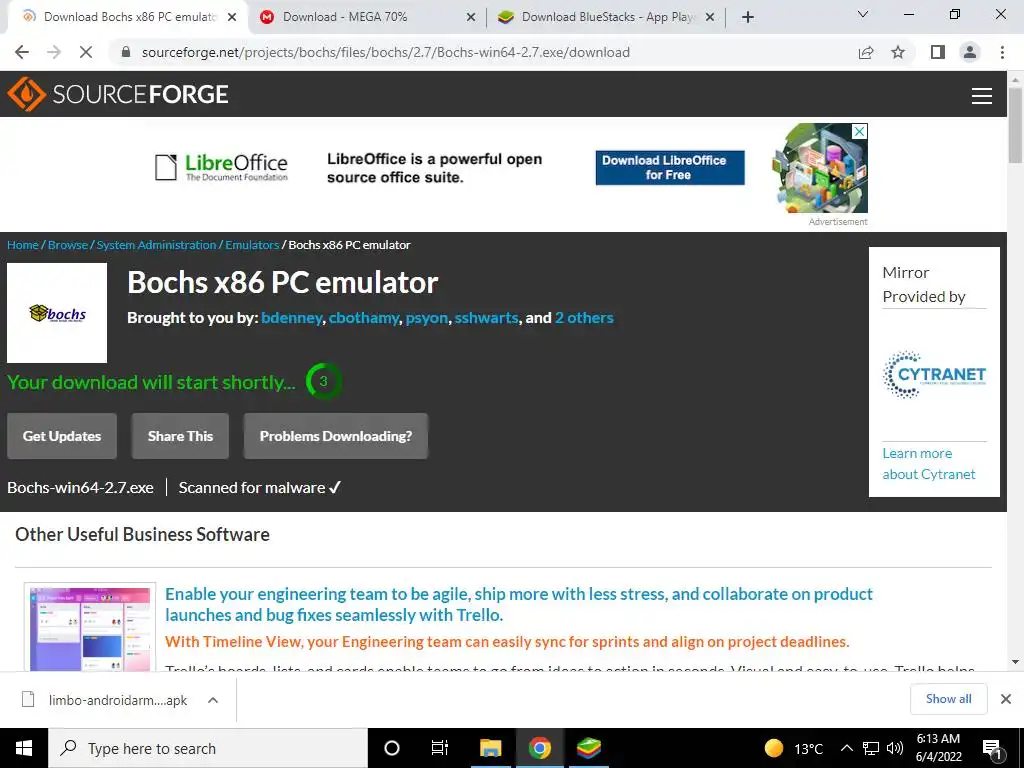Click Download LibreOffice for Free button
Screen dimensions: 1024x768
pos(670,168)
